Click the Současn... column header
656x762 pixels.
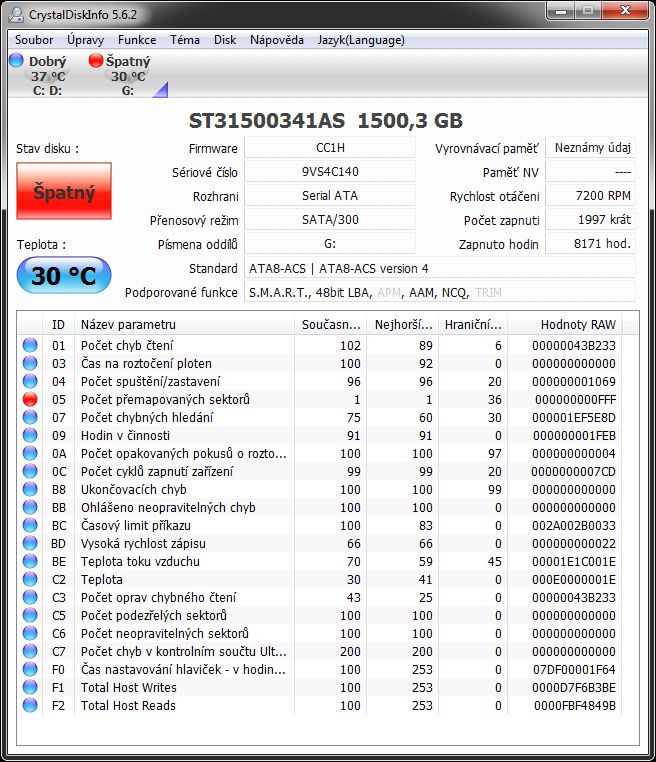[330, 325]
